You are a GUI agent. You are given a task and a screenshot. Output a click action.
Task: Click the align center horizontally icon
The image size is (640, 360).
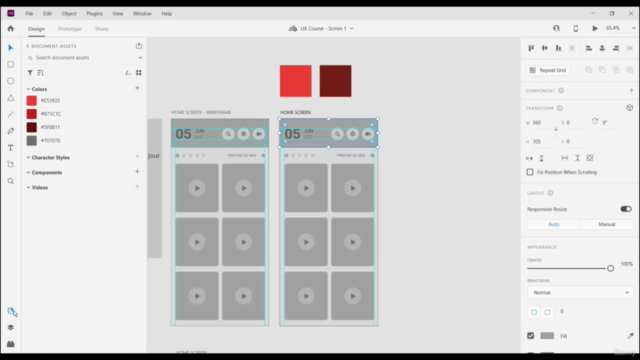click(602, 48)
